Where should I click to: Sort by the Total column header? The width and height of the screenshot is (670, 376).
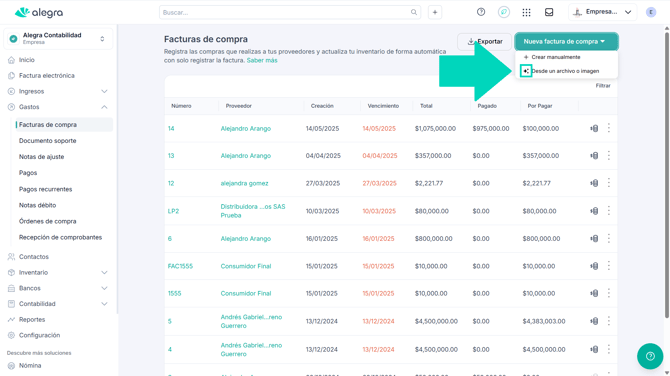point(426,106)
